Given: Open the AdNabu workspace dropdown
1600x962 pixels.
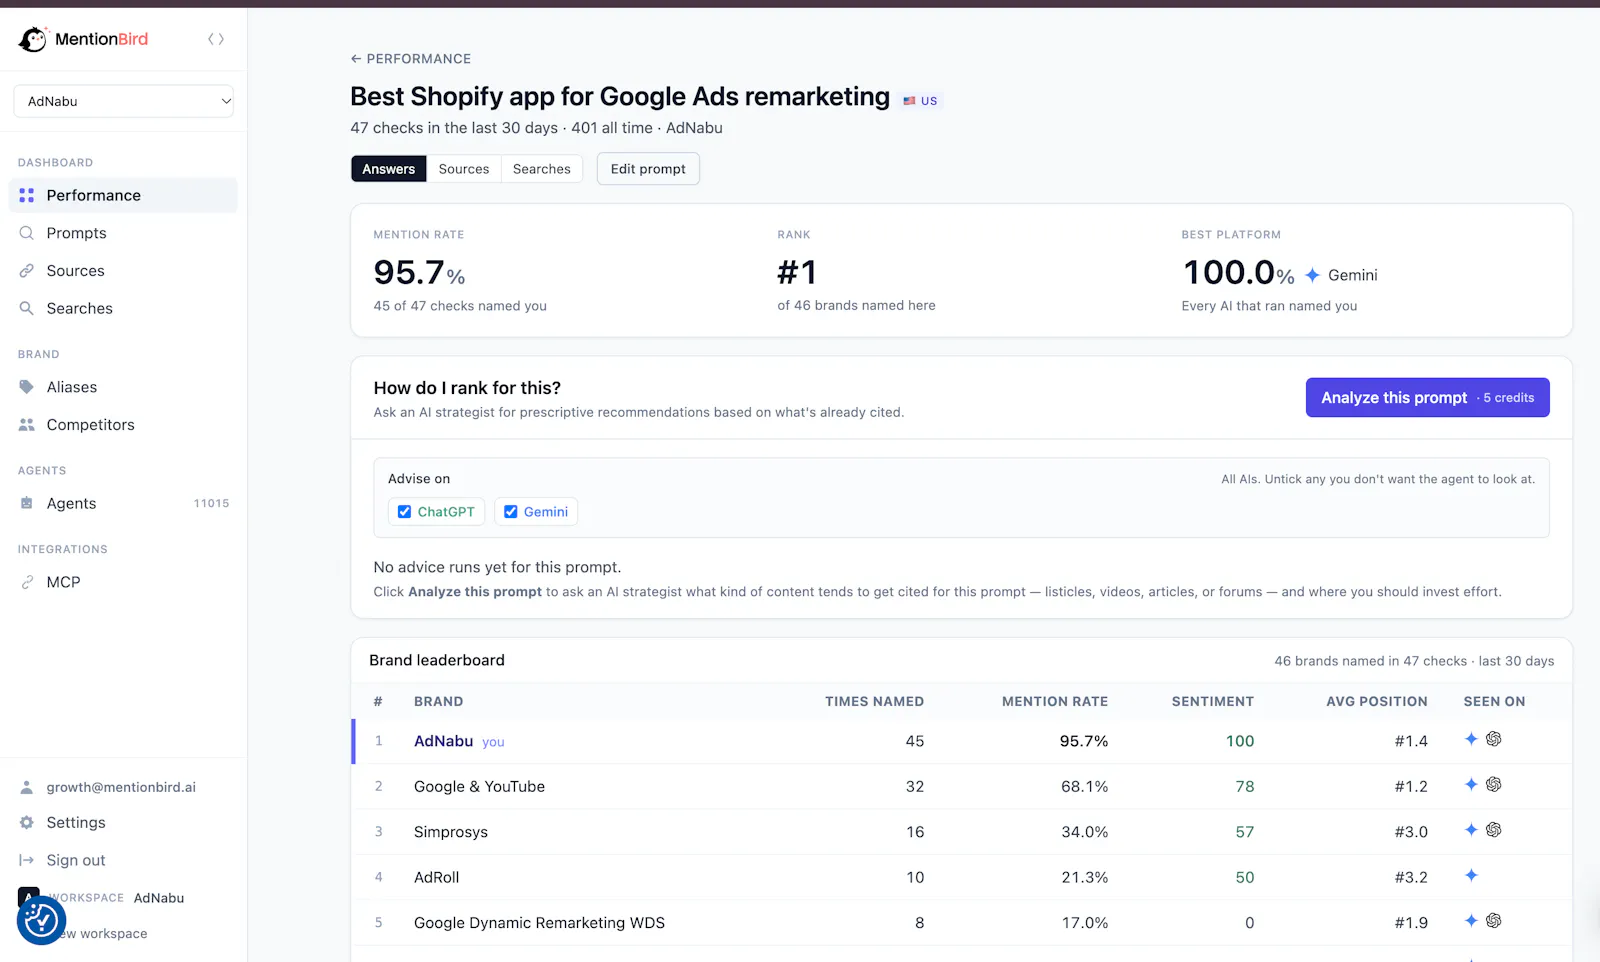Looking at the screenshot, I should click(124, 101).
